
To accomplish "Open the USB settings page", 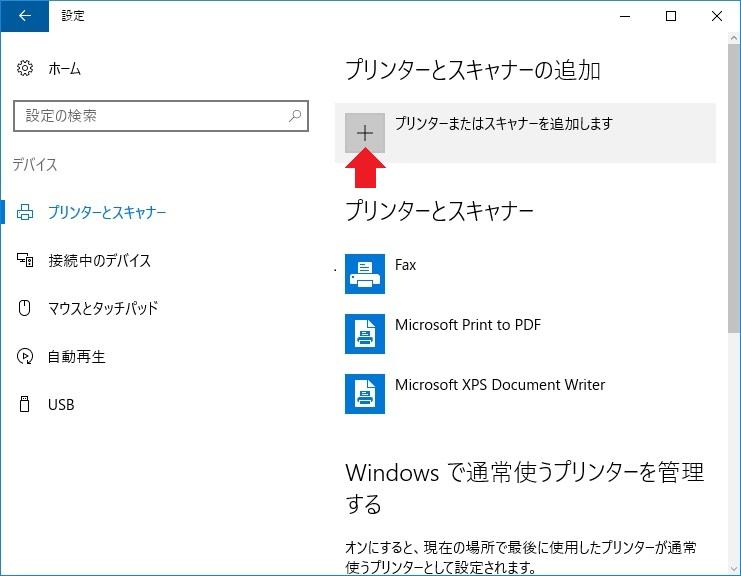I will (60, 405).
